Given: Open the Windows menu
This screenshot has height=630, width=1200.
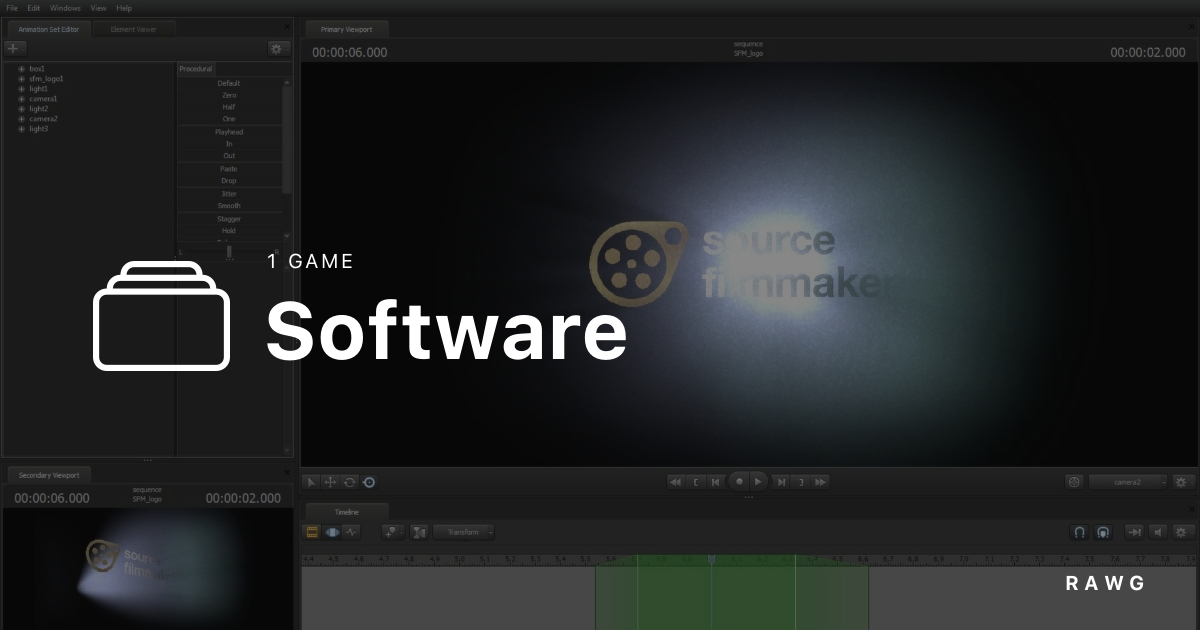Looking at the screenshot, I should [x=65, y=8].
